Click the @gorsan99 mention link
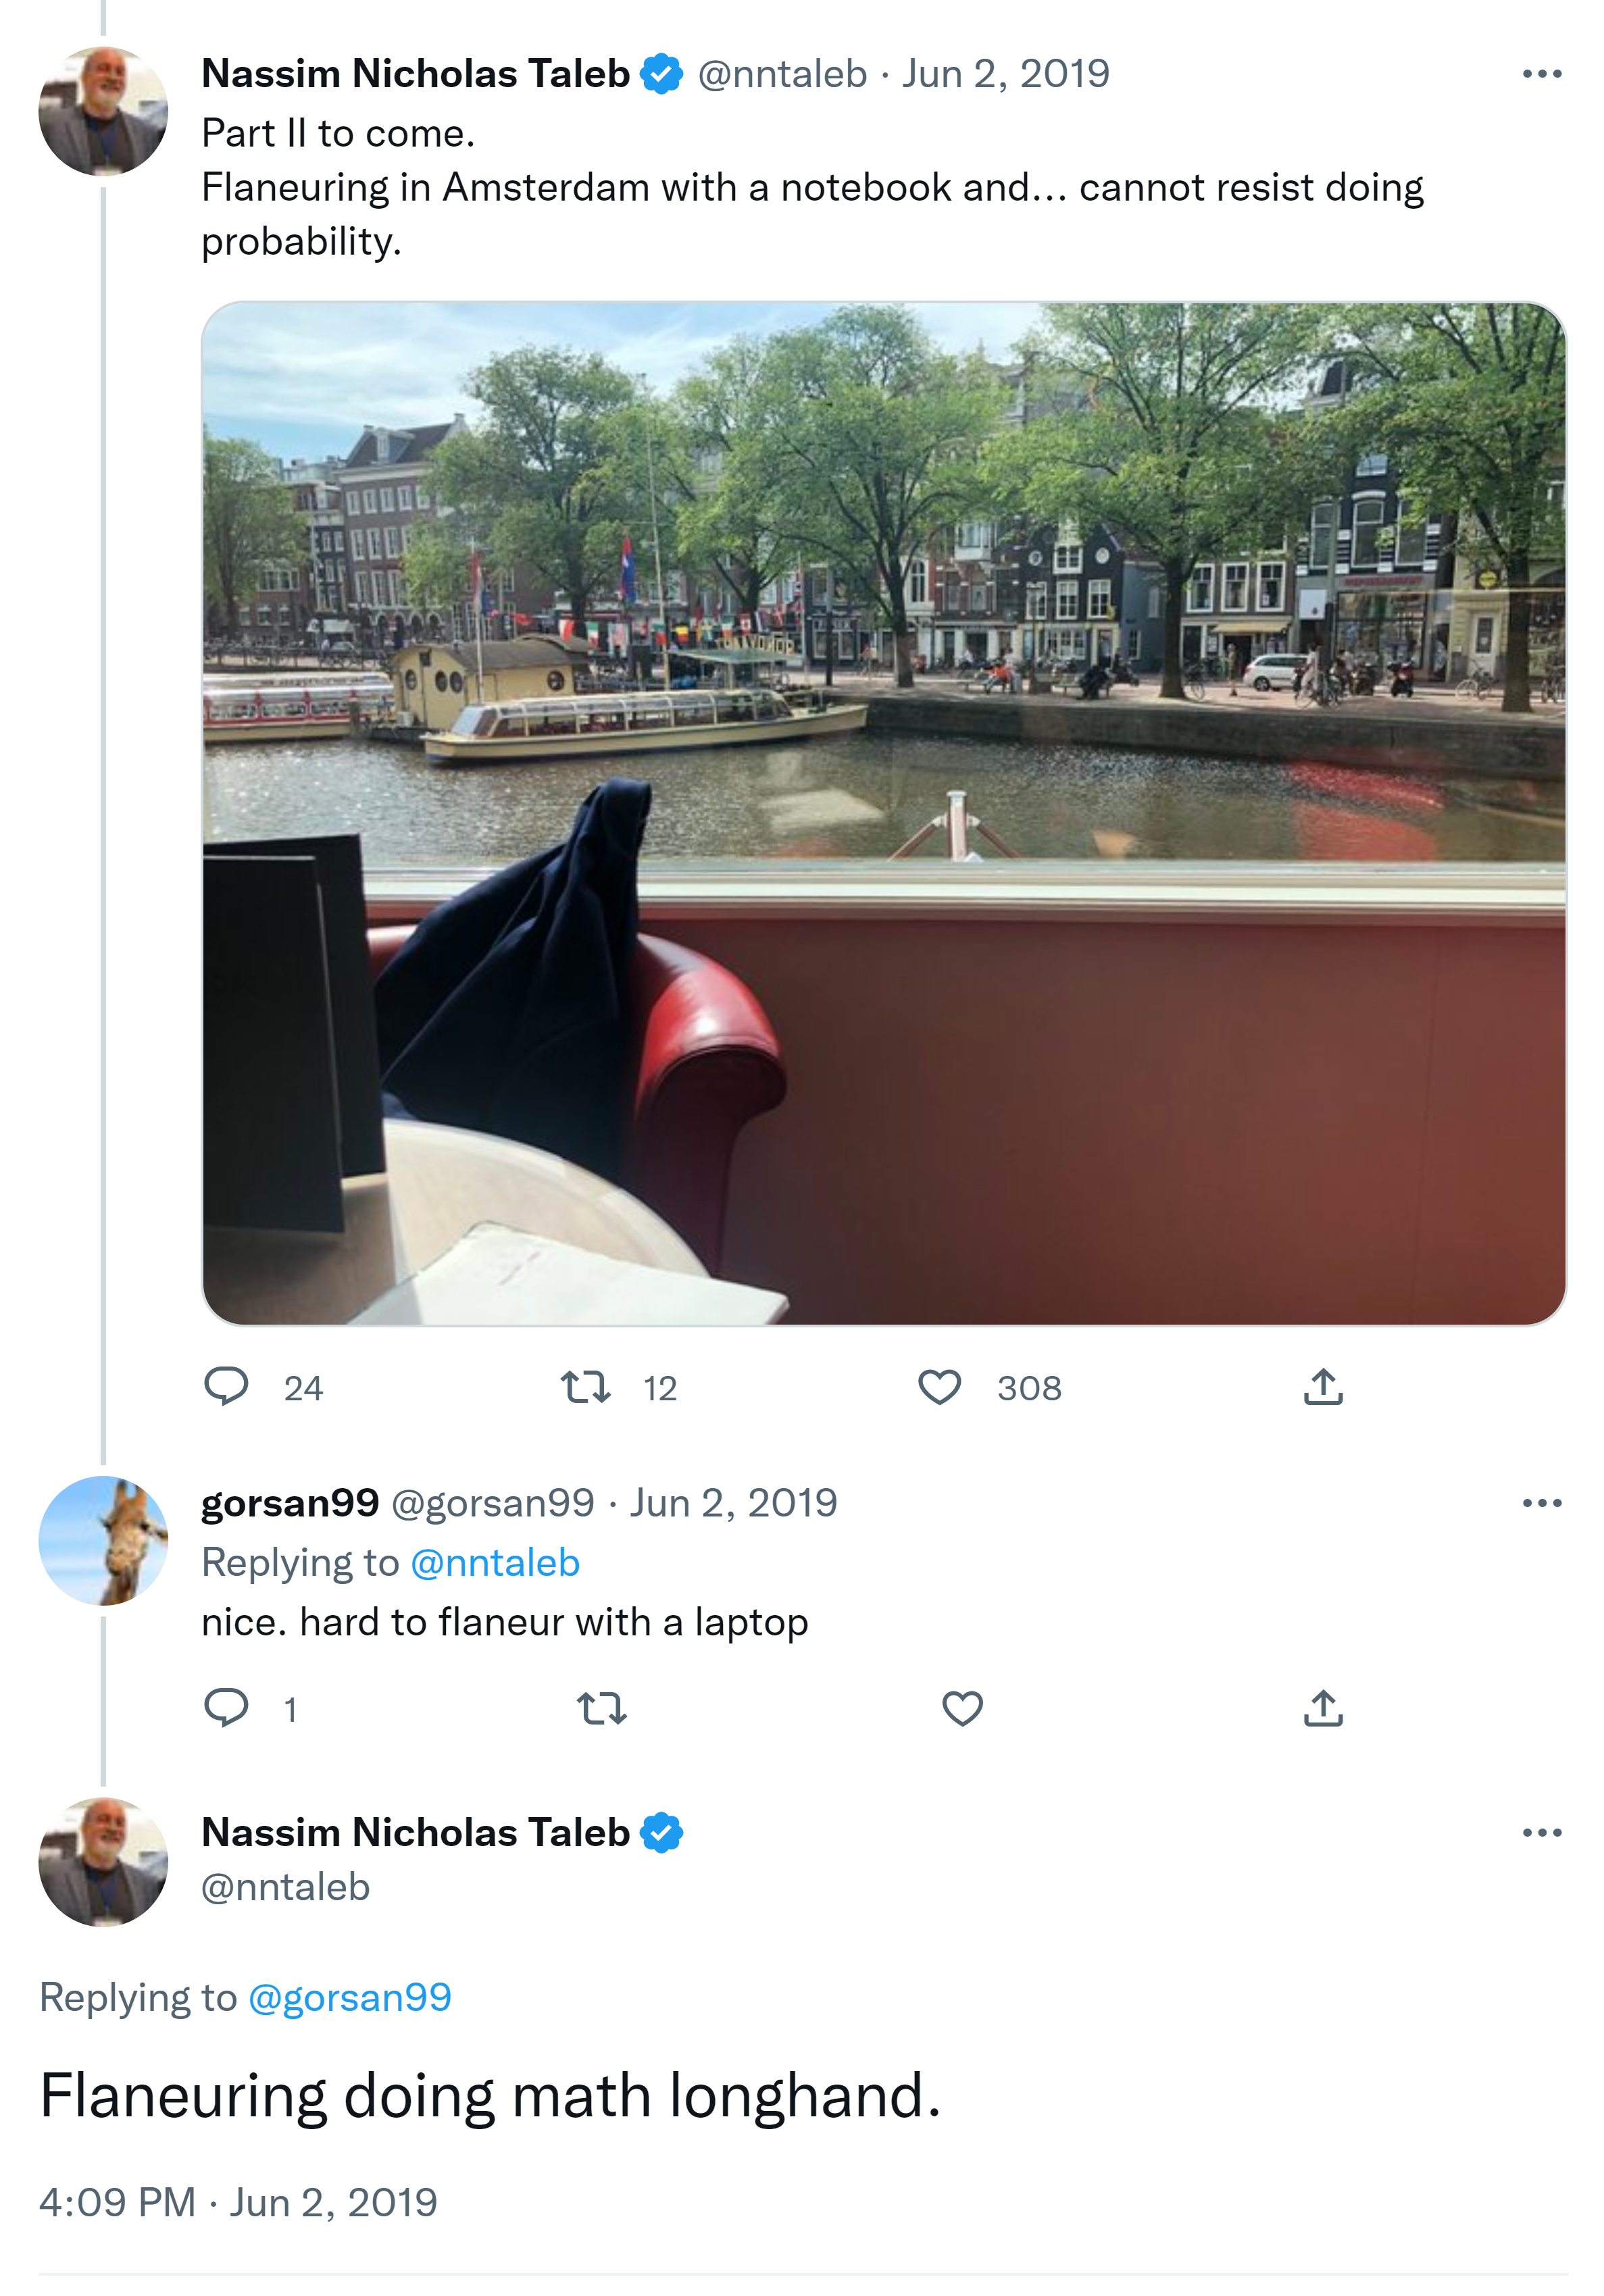 [x=350, y=1997]
